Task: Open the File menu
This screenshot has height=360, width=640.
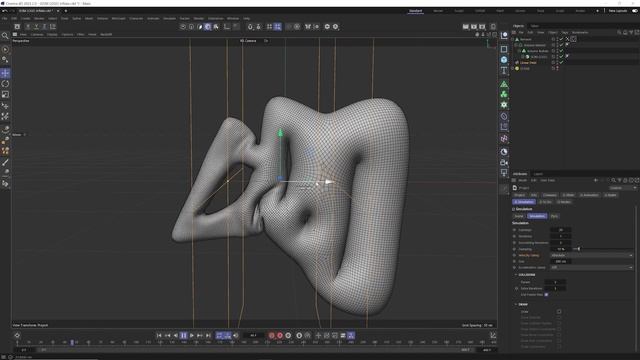Action: [x=4, y=18]
